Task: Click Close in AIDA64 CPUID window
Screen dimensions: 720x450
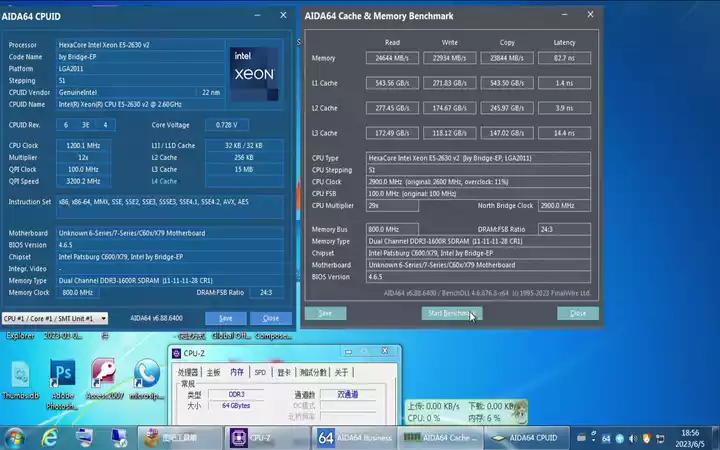Action: click(271, 318)
